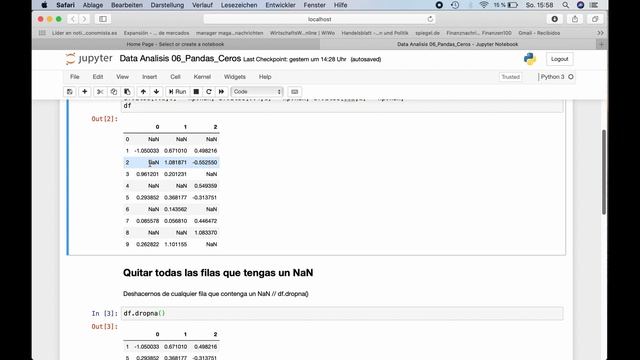Open the Apple menu

coord(44,5)
